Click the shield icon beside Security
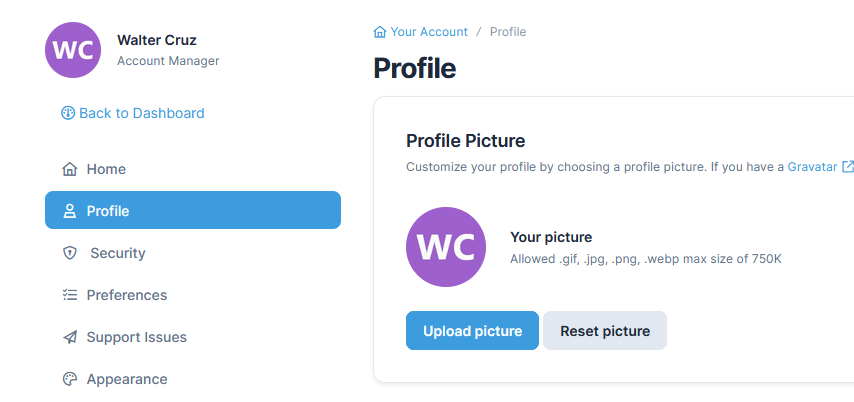 click(x=70, y=253)
